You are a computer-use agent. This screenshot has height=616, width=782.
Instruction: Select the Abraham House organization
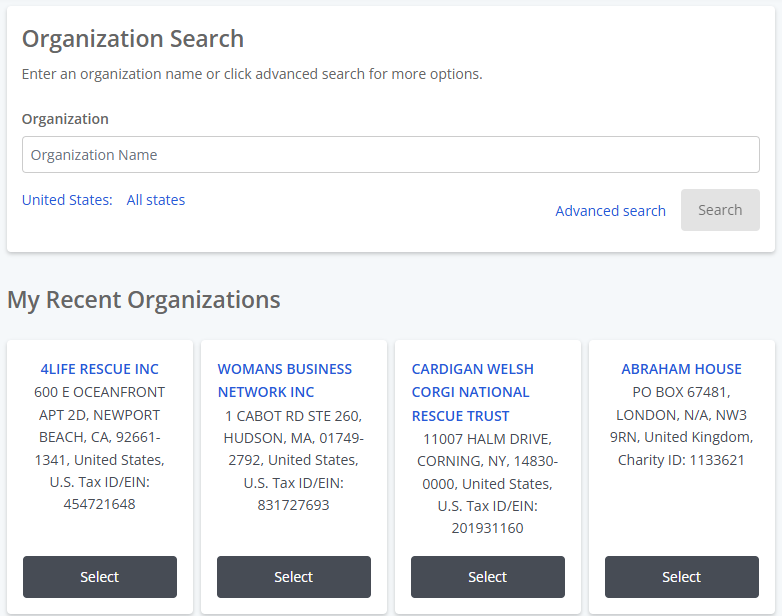(x=682, y=577)
